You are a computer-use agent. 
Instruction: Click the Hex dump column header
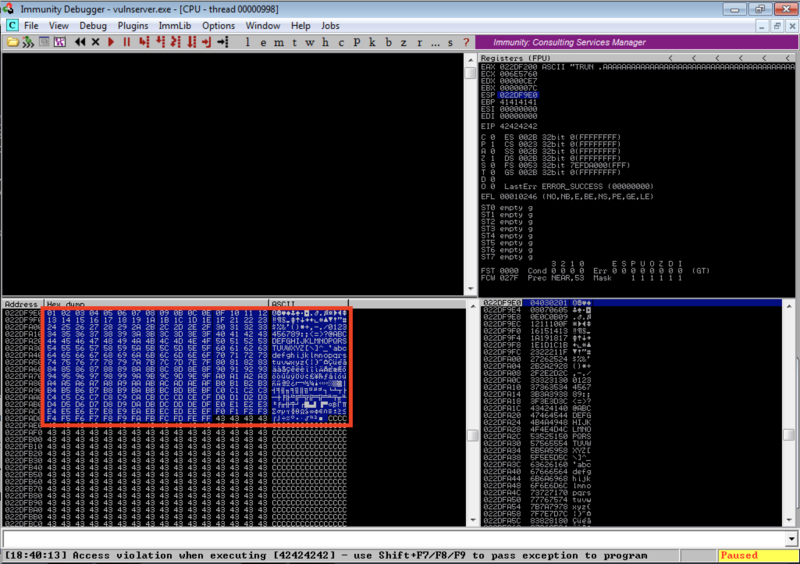coord(156,304)
